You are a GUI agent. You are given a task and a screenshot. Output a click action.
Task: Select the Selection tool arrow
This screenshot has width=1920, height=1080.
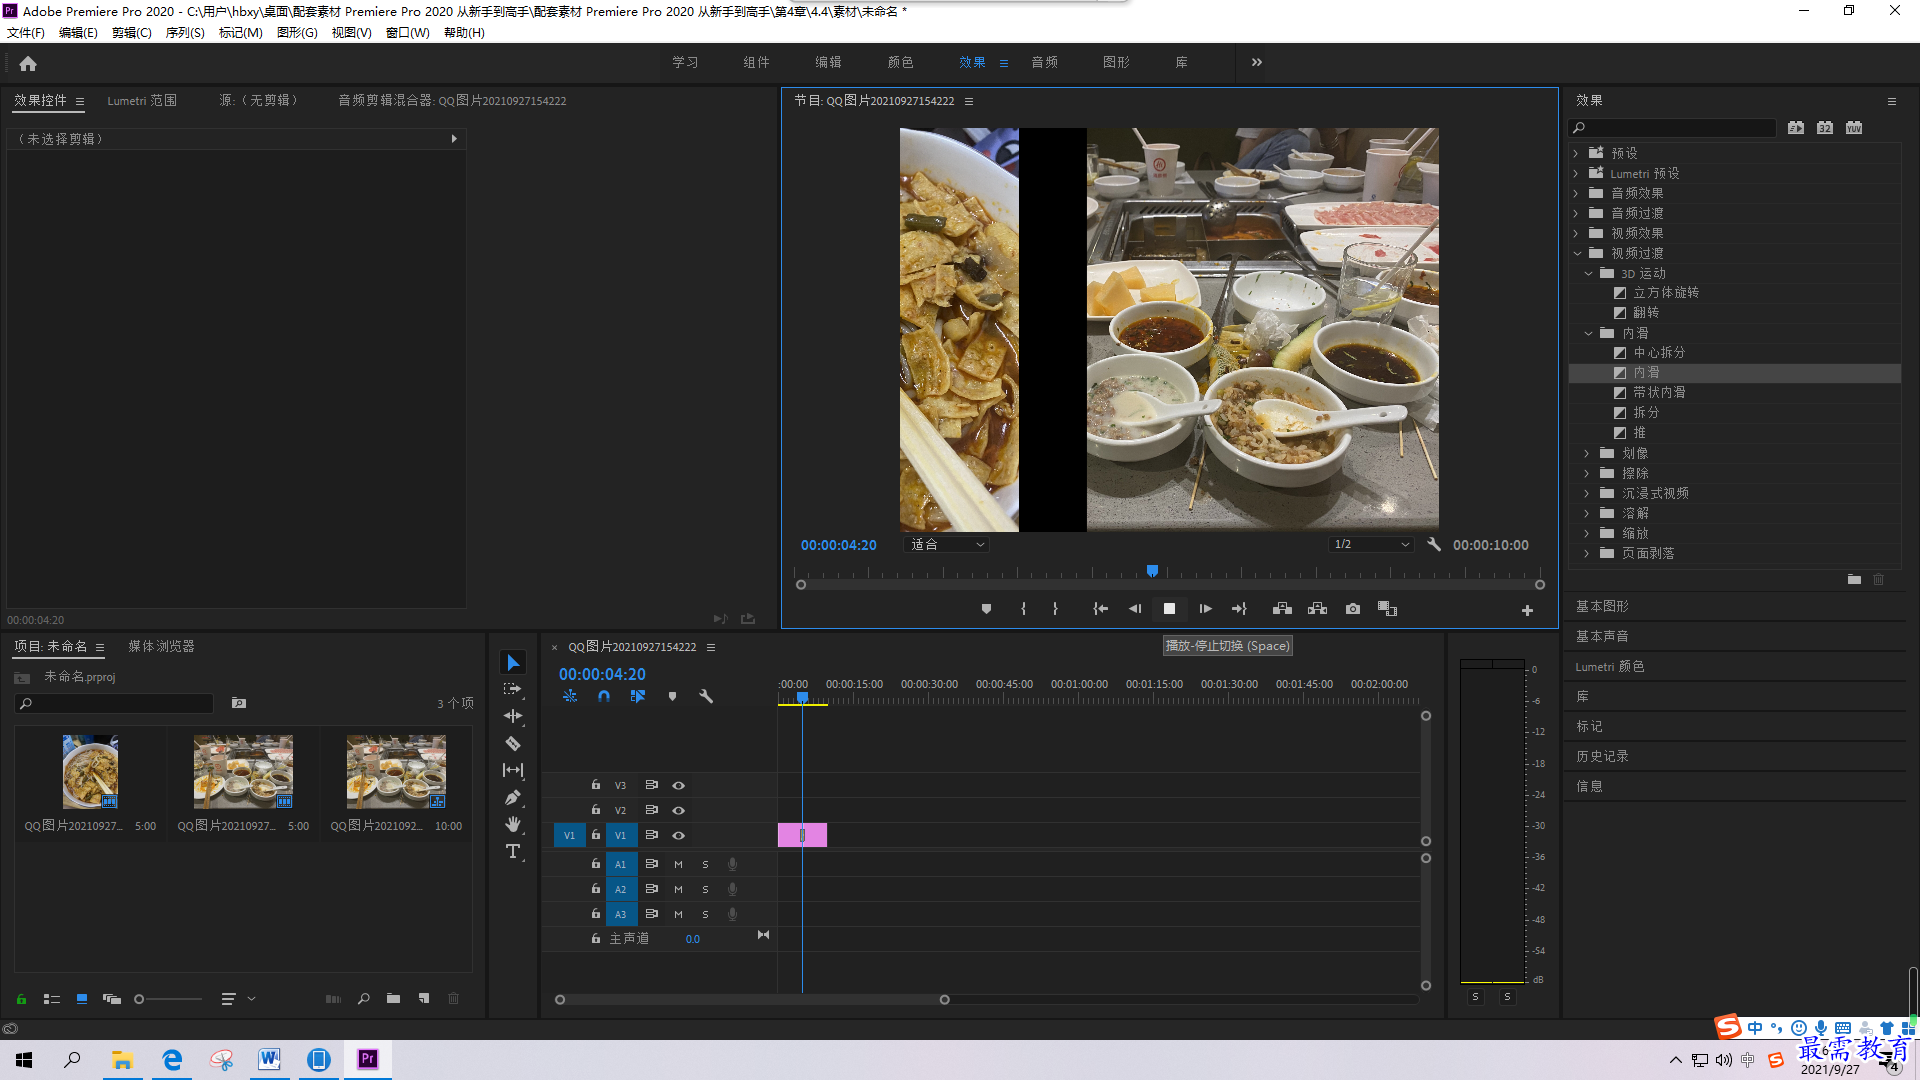513,663
